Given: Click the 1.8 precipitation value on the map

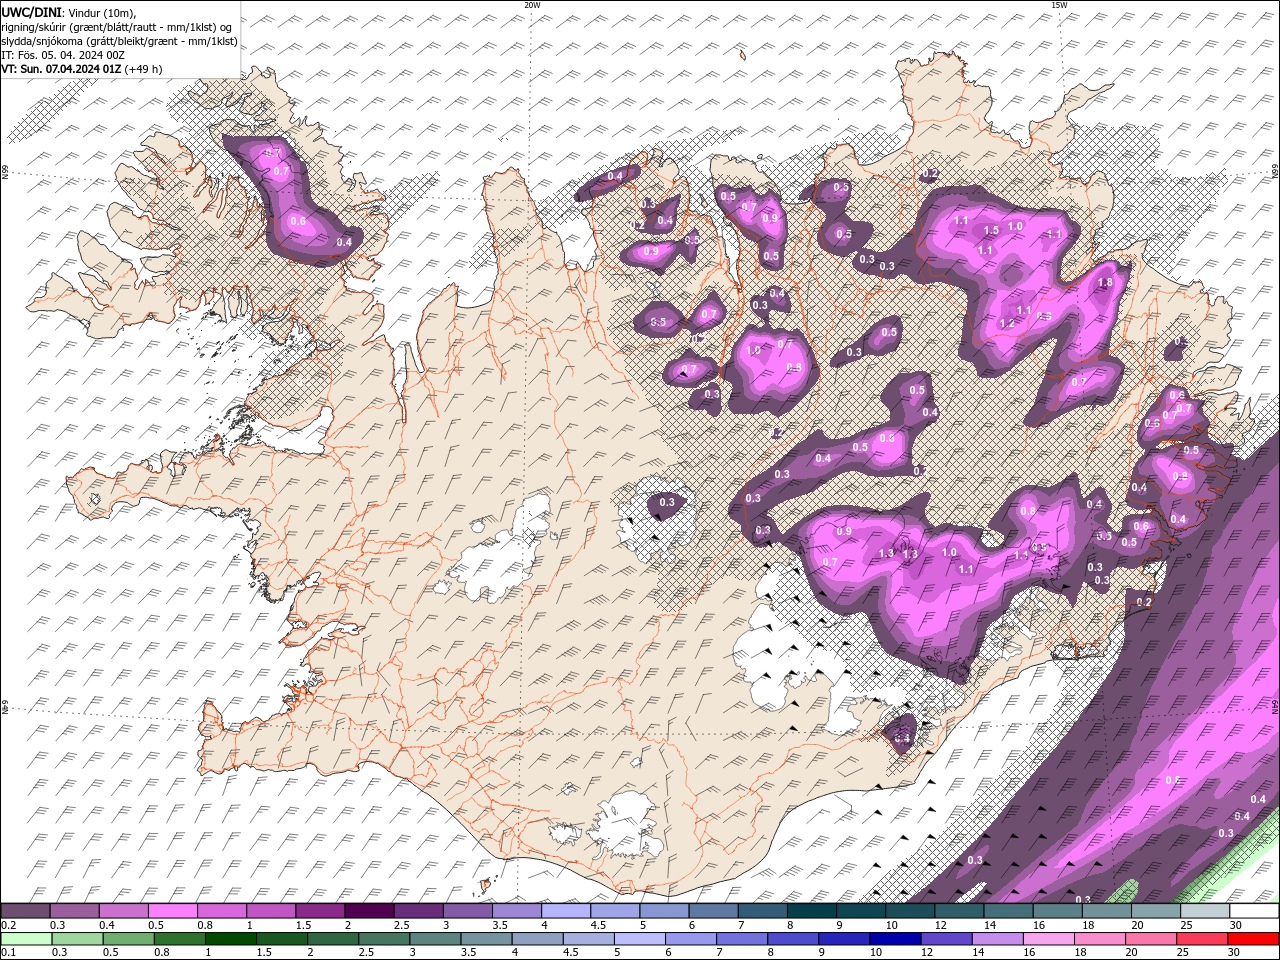Looking at the screenshot, I should pos(1105,283).
